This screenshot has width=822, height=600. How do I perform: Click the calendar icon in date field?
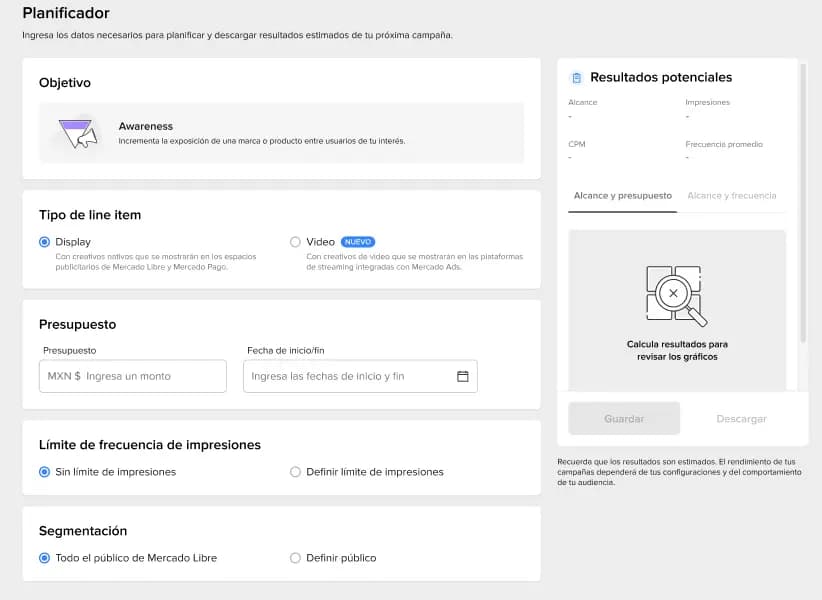point(462,376)
